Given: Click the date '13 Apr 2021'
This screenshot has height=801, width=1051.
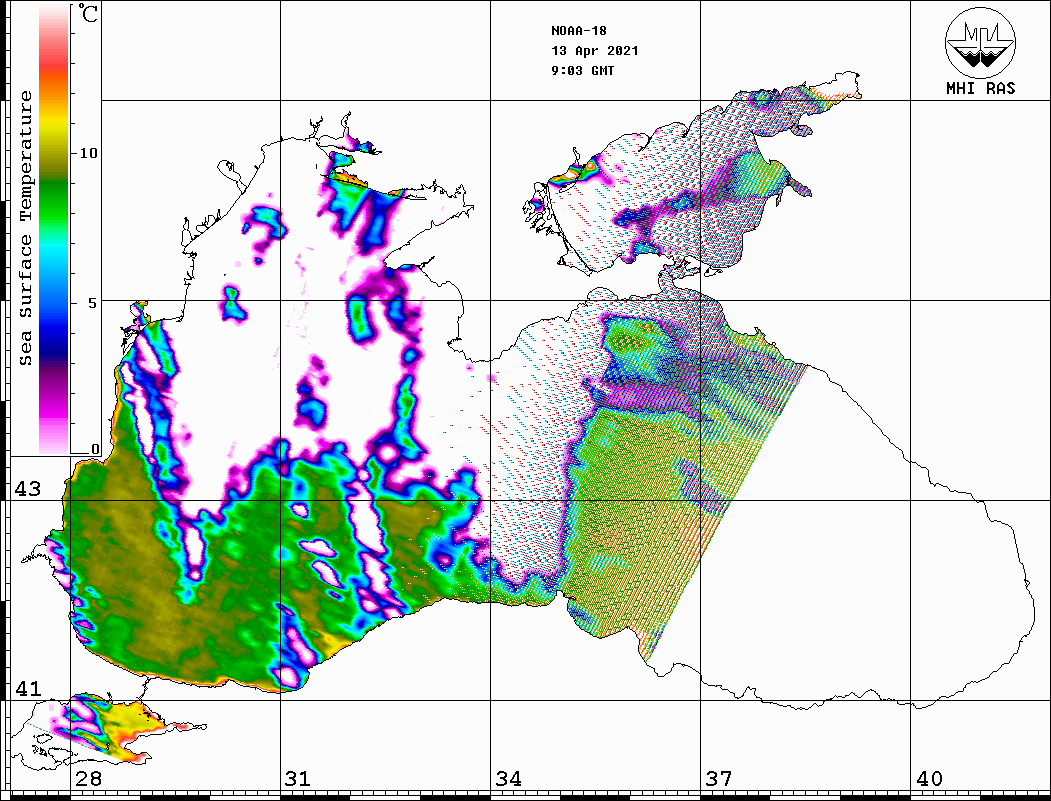Looking at the screenshot, I should click(595, 51).
